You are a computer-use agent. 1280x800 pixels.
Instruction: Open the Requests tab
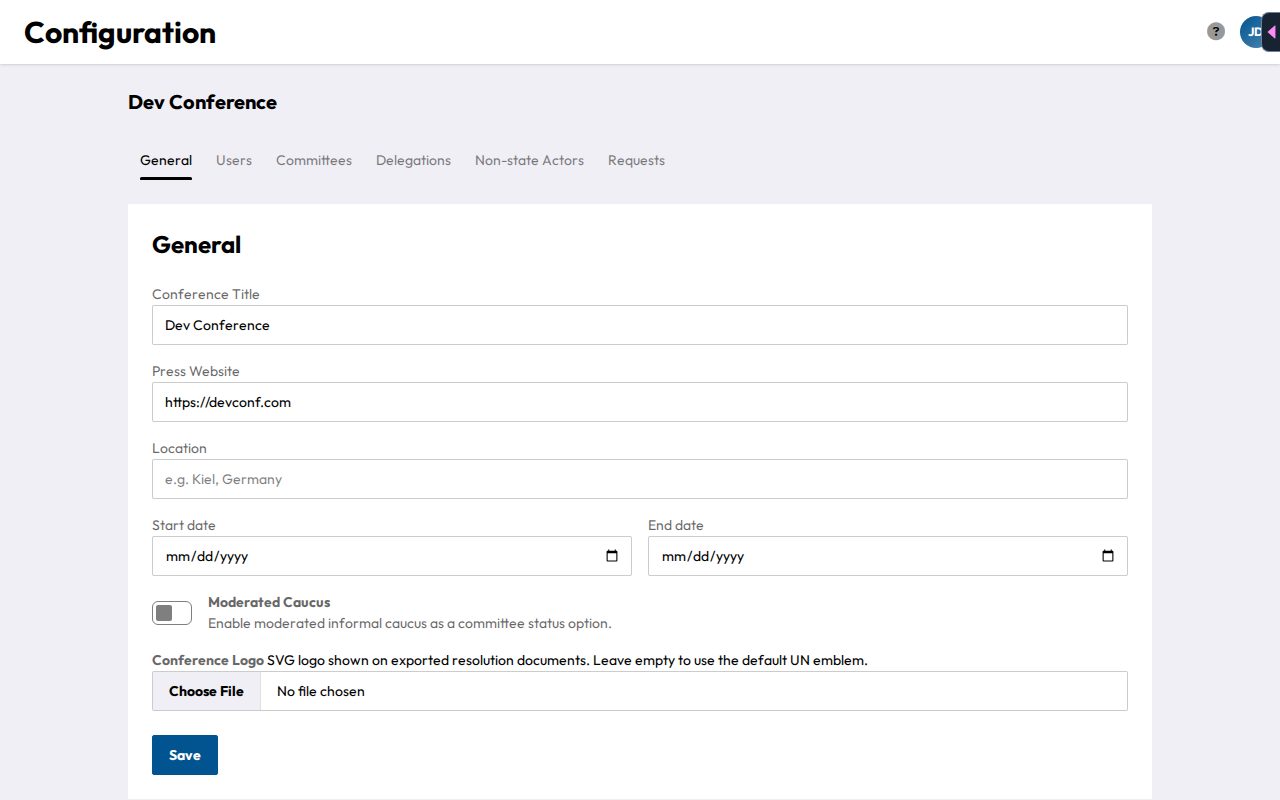tap(636, 160)
